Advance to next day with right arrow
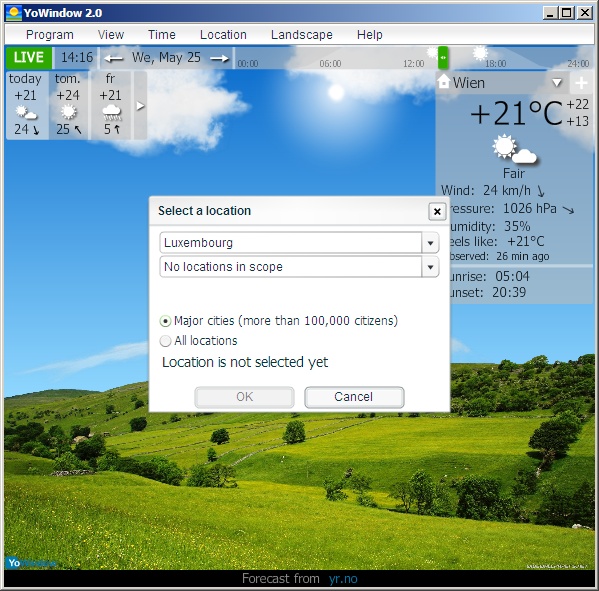Screen dimensions: 599x591 [x=220, y=58]
